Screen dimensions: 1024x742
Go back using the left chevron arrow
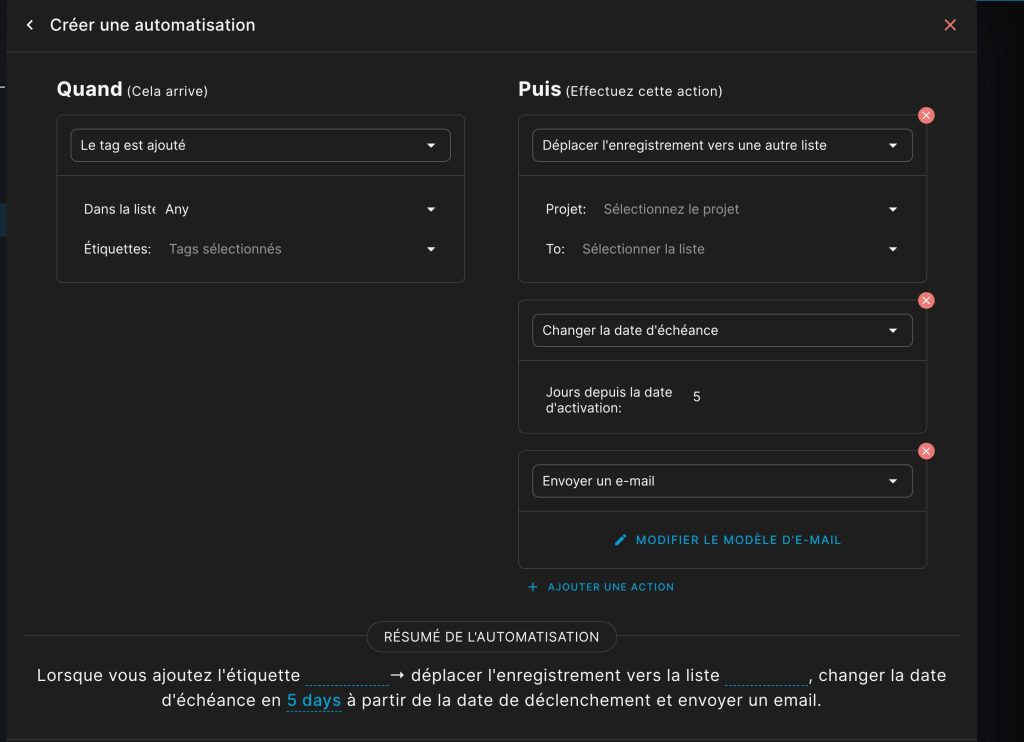tap(30, 25)
